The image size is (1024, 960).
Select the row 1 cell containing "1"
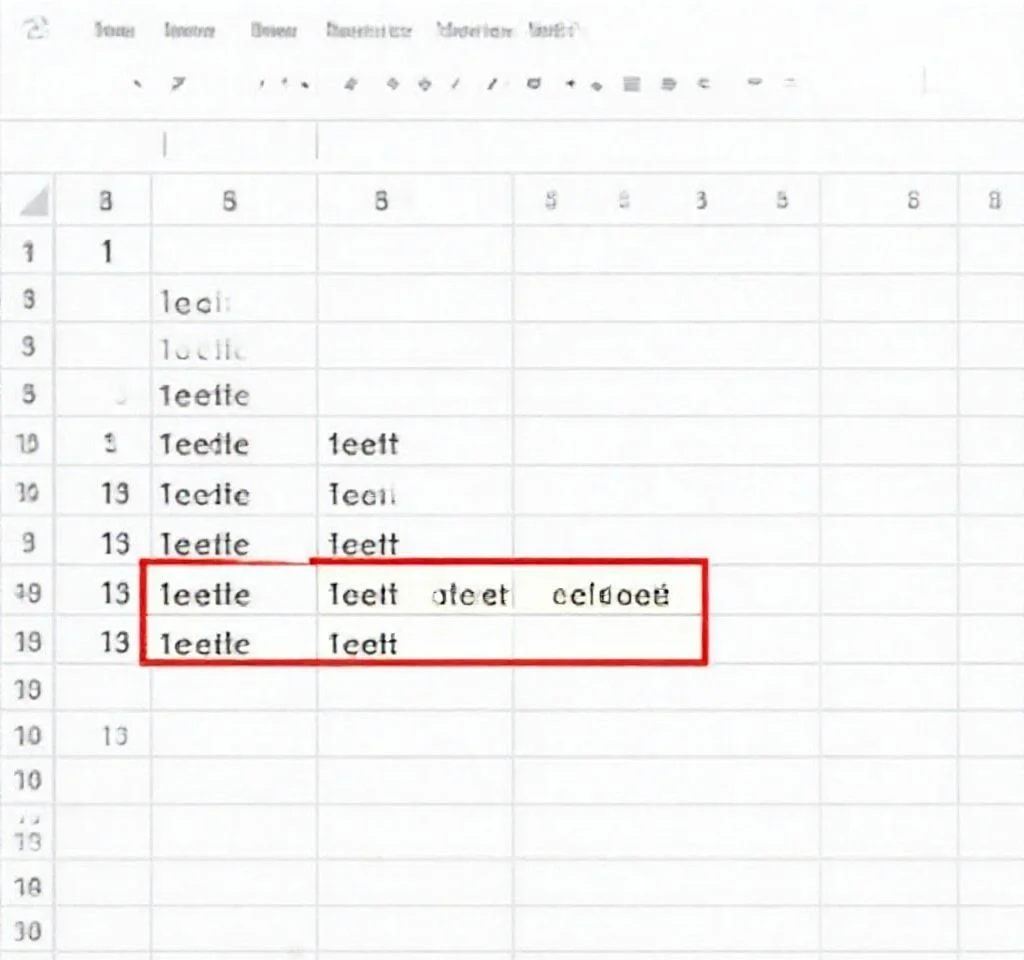[x=105, y=252]
